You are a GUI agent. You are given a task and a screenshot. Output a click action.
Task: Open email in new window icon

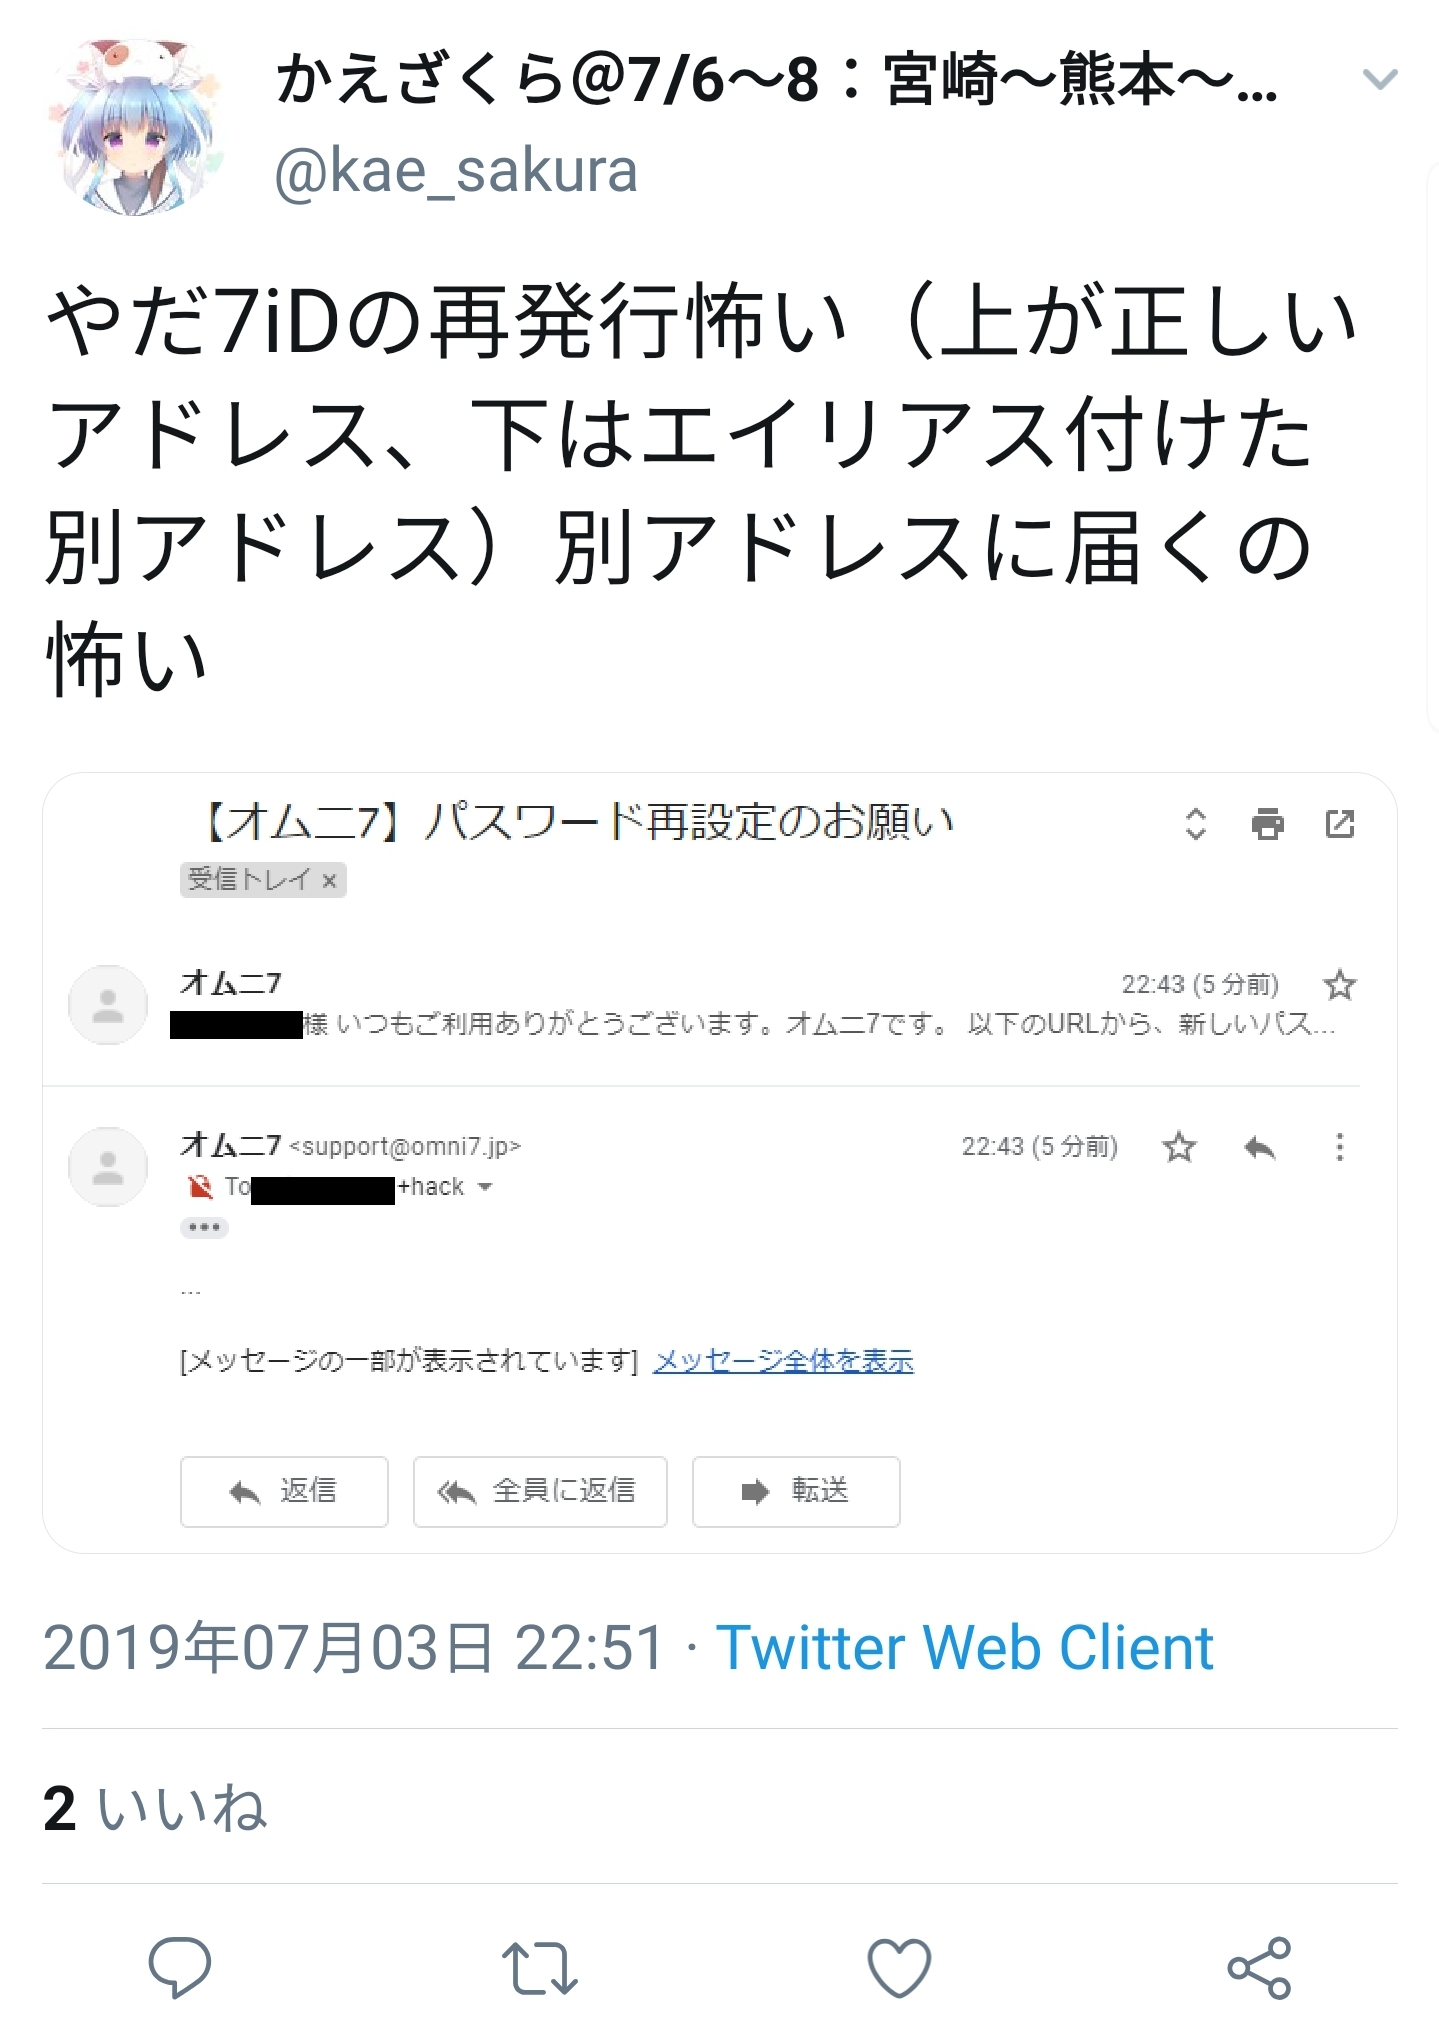point(1339,824)
